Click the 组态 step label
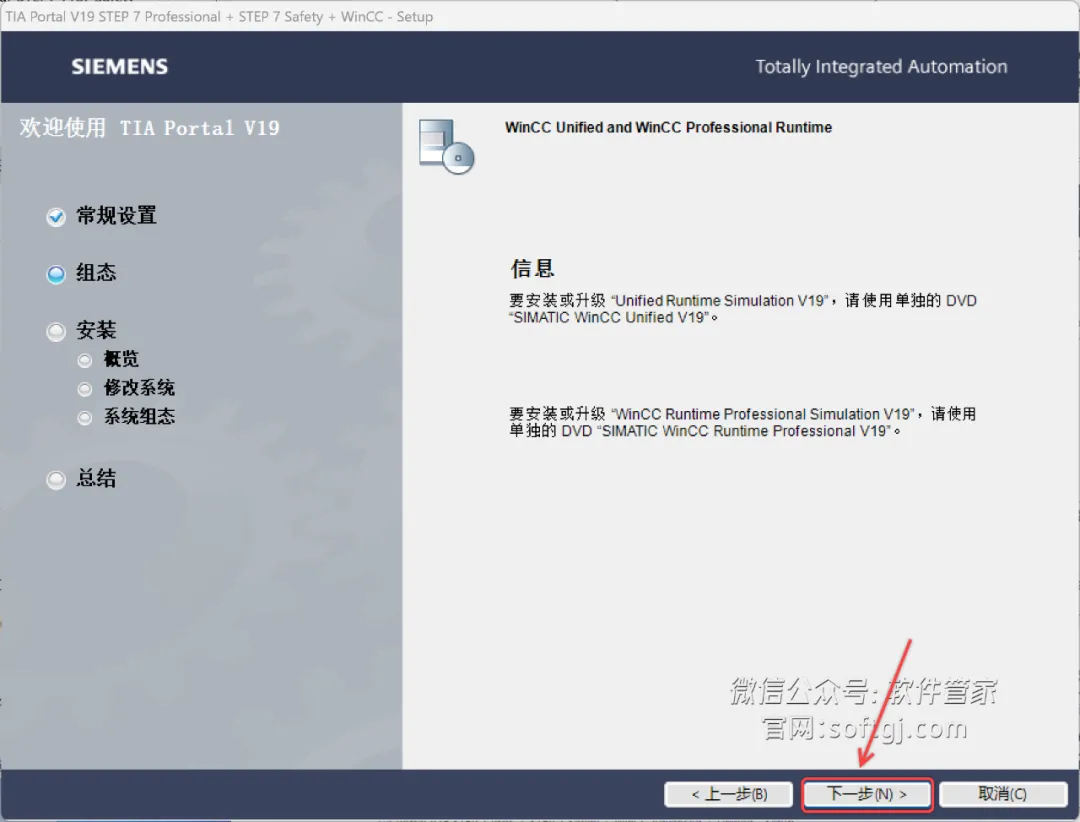The image size is (1080, 822). click(x=96, y=273)
